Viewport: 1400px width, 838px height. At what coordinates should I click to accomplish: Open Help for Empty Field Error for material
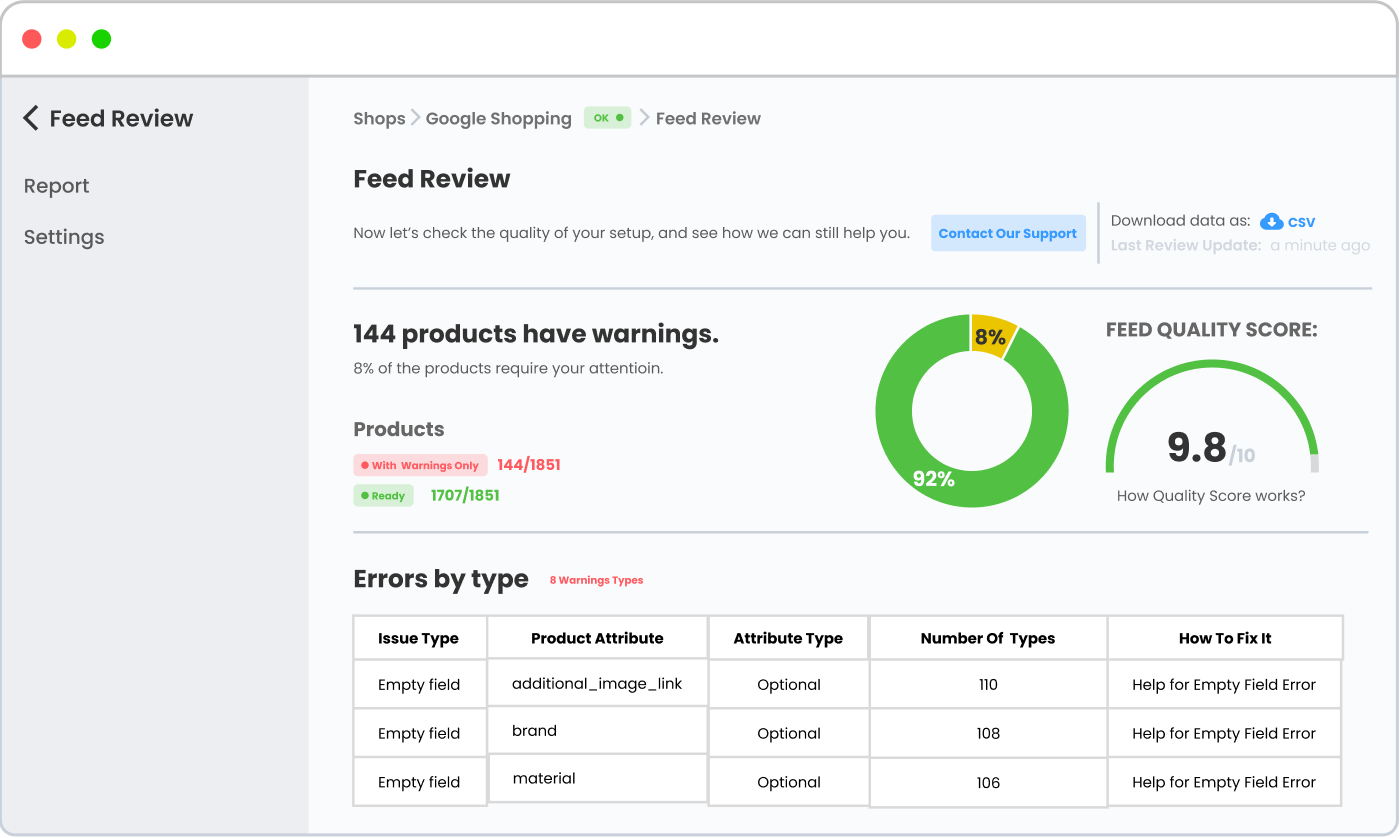pyautogui.click(x=1223, y=782)
